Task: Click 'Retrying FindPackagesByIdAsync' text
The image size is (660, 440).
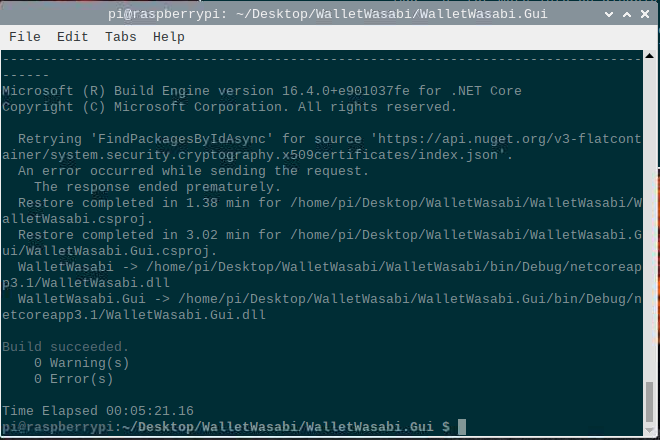Action: [147, 139]
